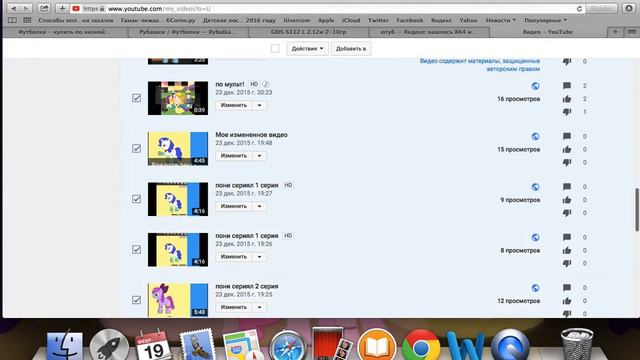Show the bookmarks book icon
This screenshot has width=640, height=360.
point(12,20)
